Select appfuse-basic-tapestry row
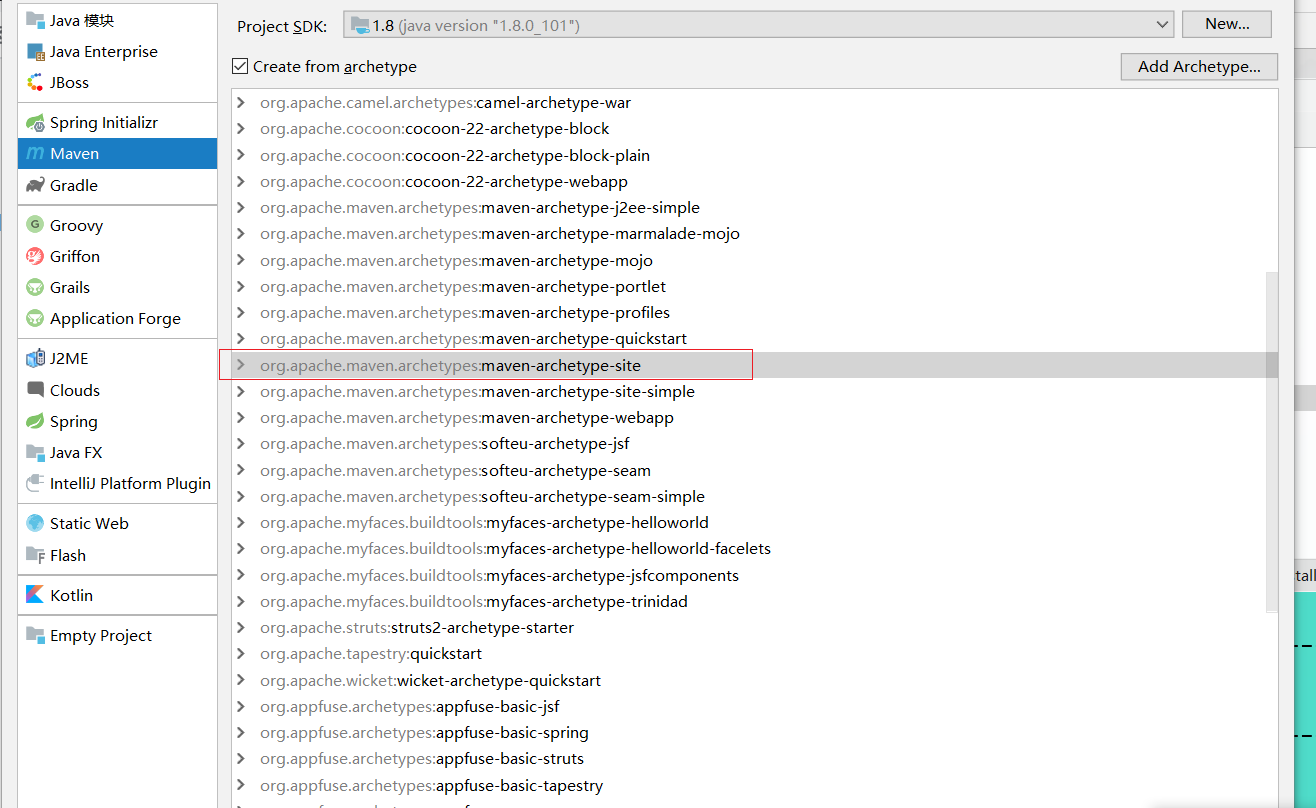Viewport: 1316px width, 808px height. tap(755, 785)
